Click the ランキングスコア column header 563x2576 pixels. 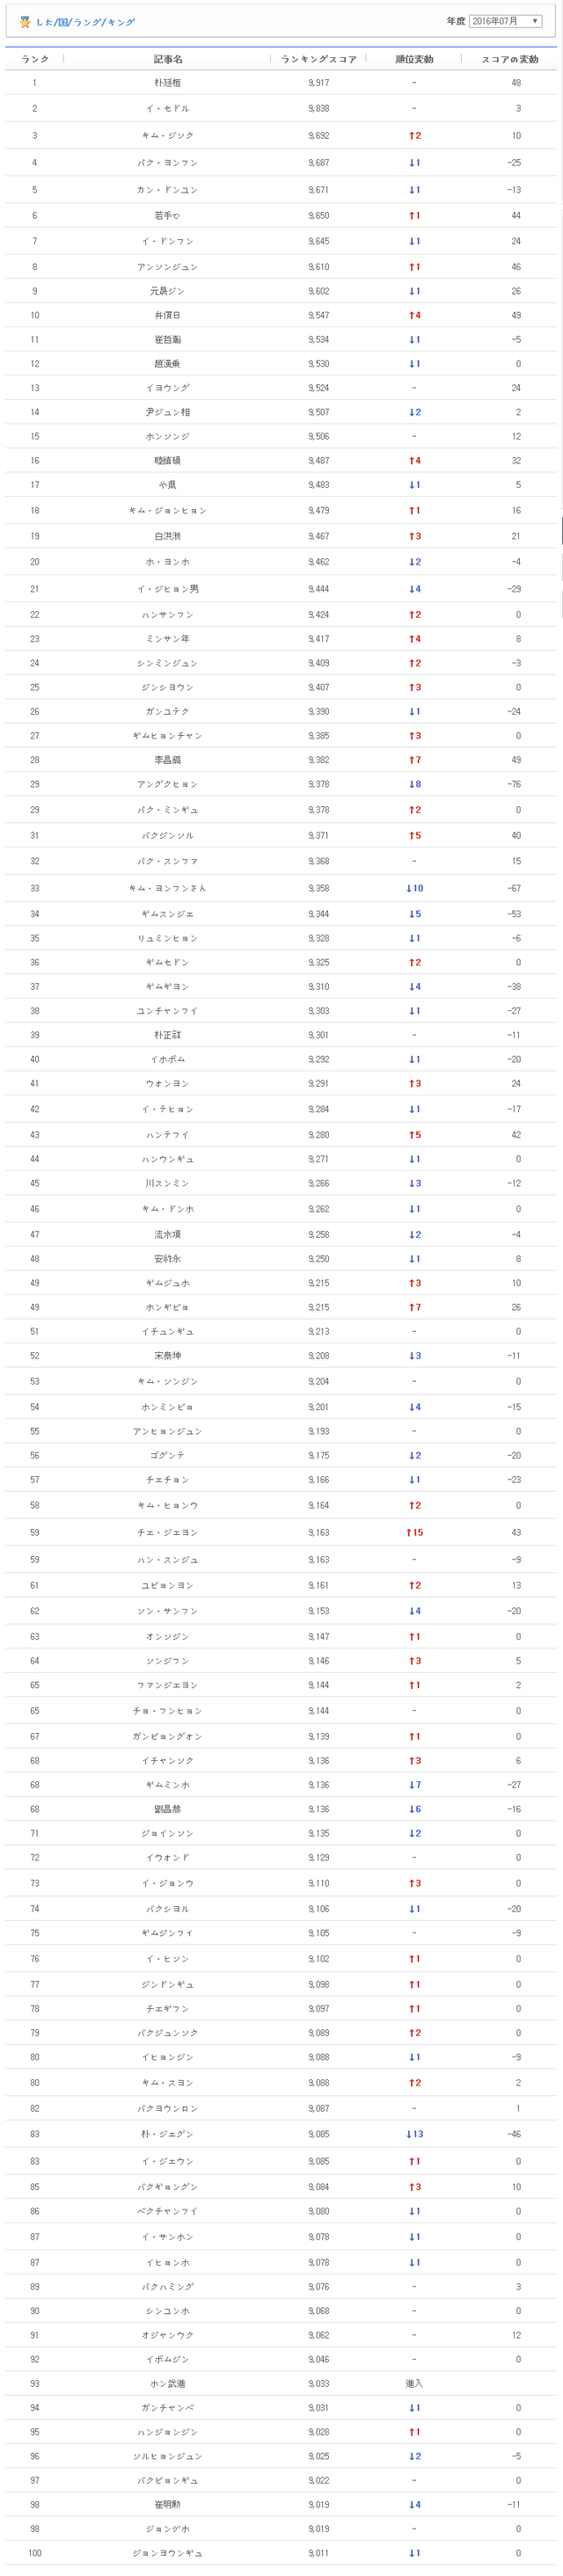coord(318,59)
